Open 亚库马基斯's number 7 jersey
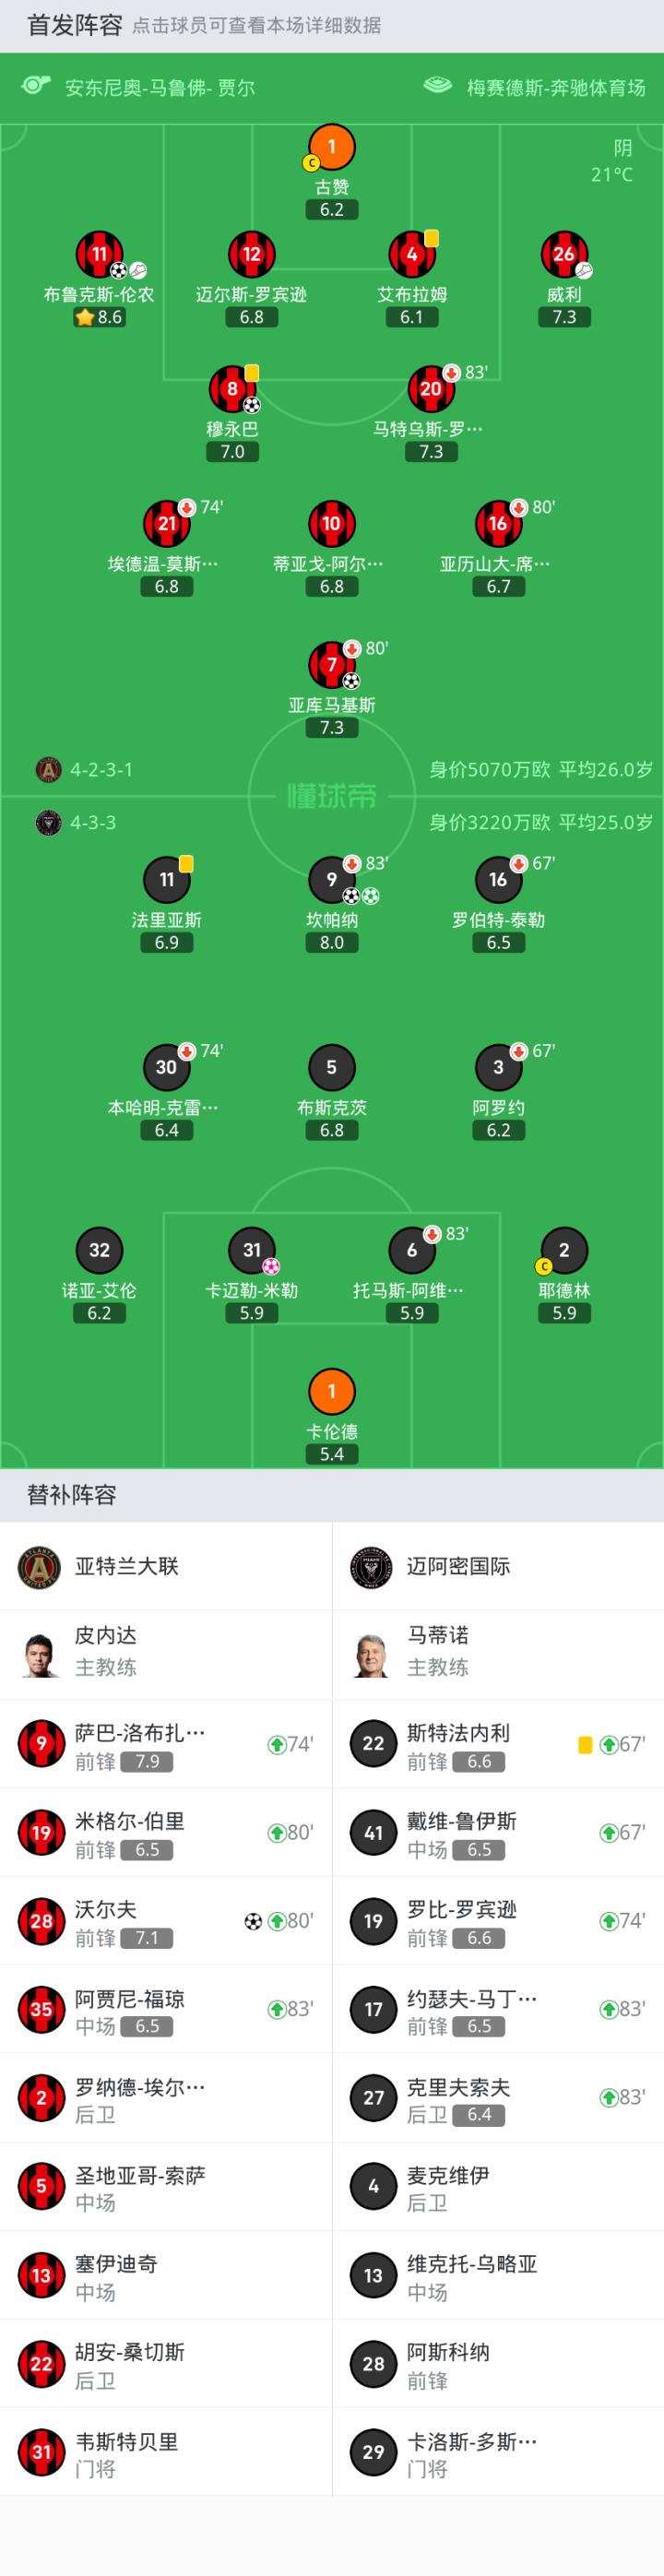Viewport: 664px width, 2576px height. (331, 664)
